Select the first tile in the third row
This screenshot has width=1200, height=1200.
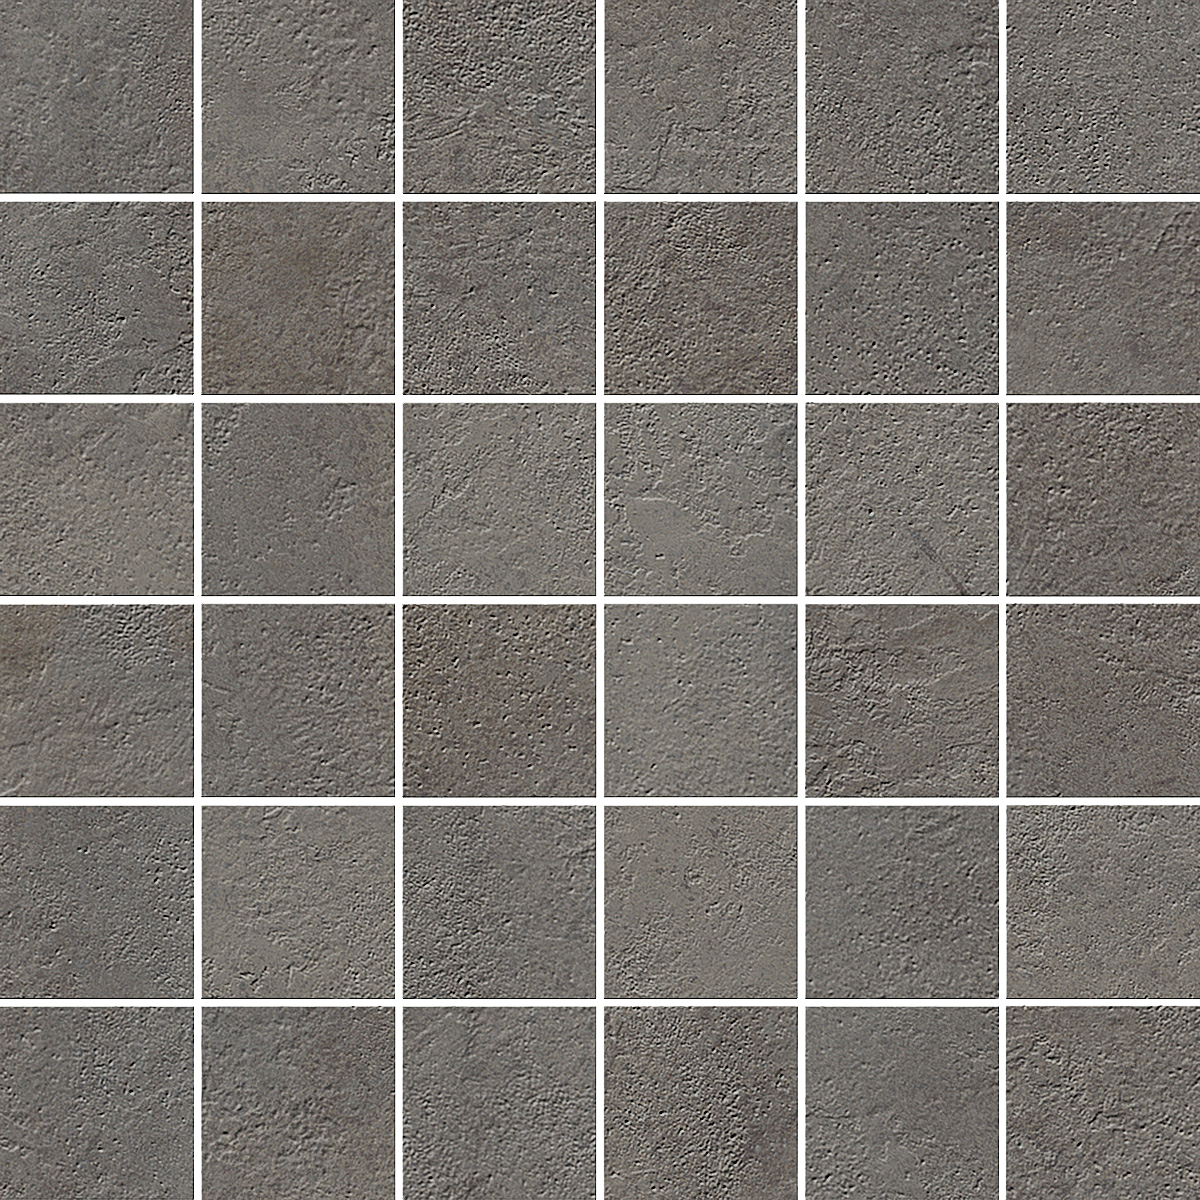coord(96,499)
